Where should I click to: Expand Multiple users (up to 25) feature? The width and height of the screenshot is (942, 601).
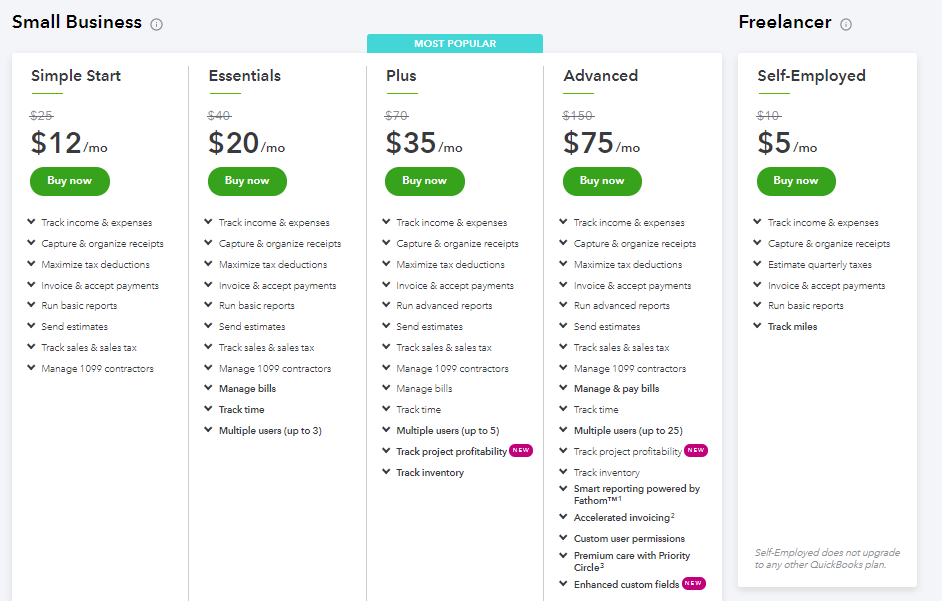pos(564,430)
